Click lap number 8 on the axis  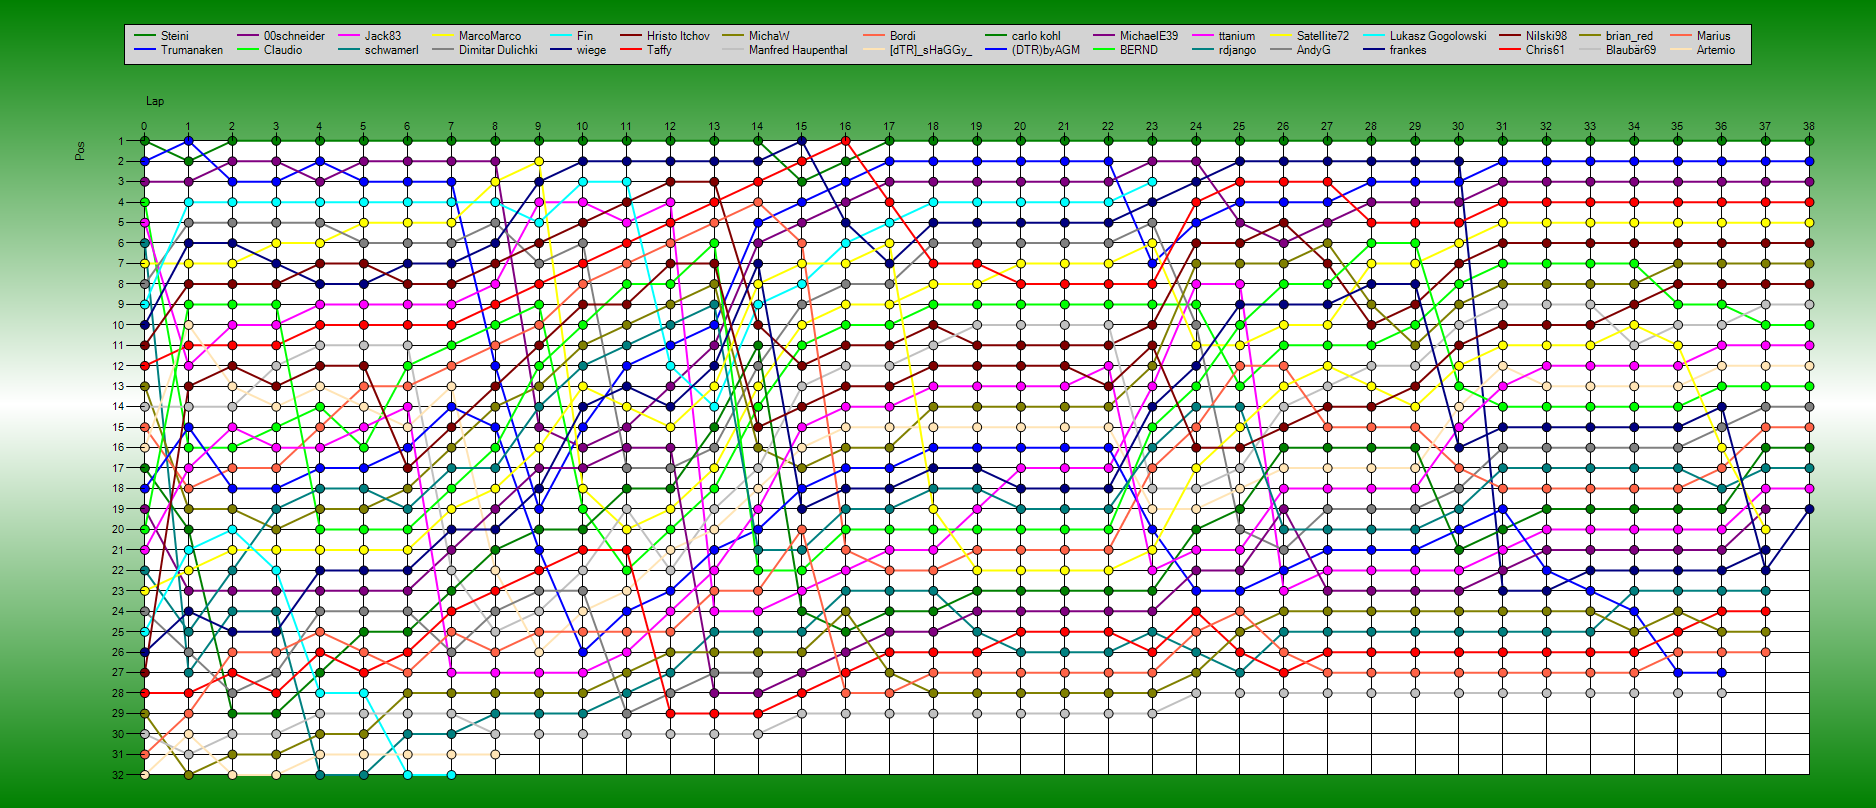coord(495,127)
